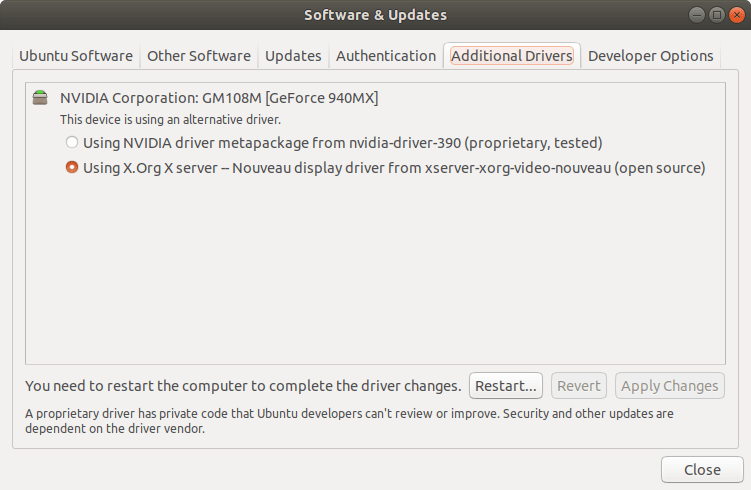The width and height of the screenshot is (751, 490).
Task: Select the Nouveau open source driver option
Action: point(72,168)
